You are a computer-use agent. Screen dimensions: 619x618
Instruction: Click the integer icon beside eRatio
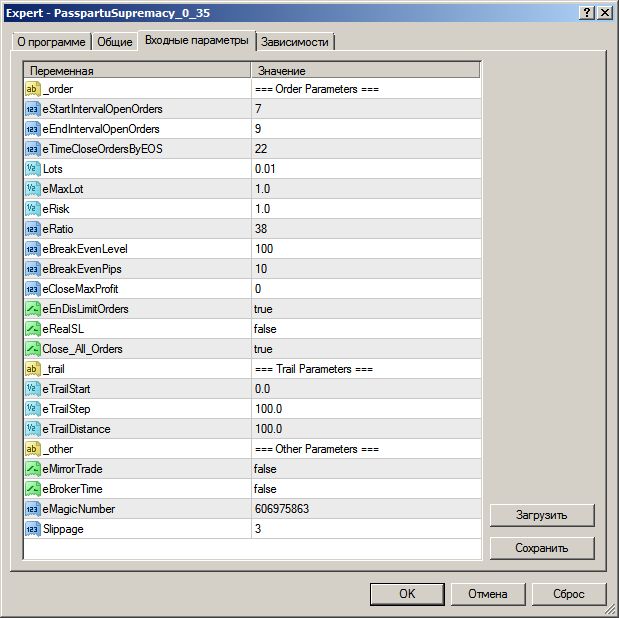[x=33, y=229]
